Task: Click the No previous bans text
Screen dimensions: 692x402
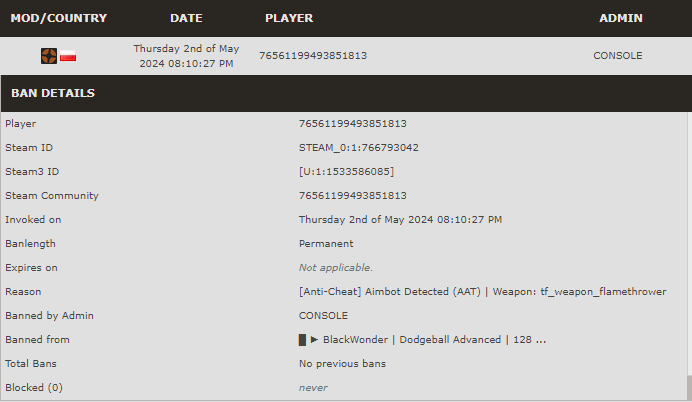Action: click(x=342, y=364)
